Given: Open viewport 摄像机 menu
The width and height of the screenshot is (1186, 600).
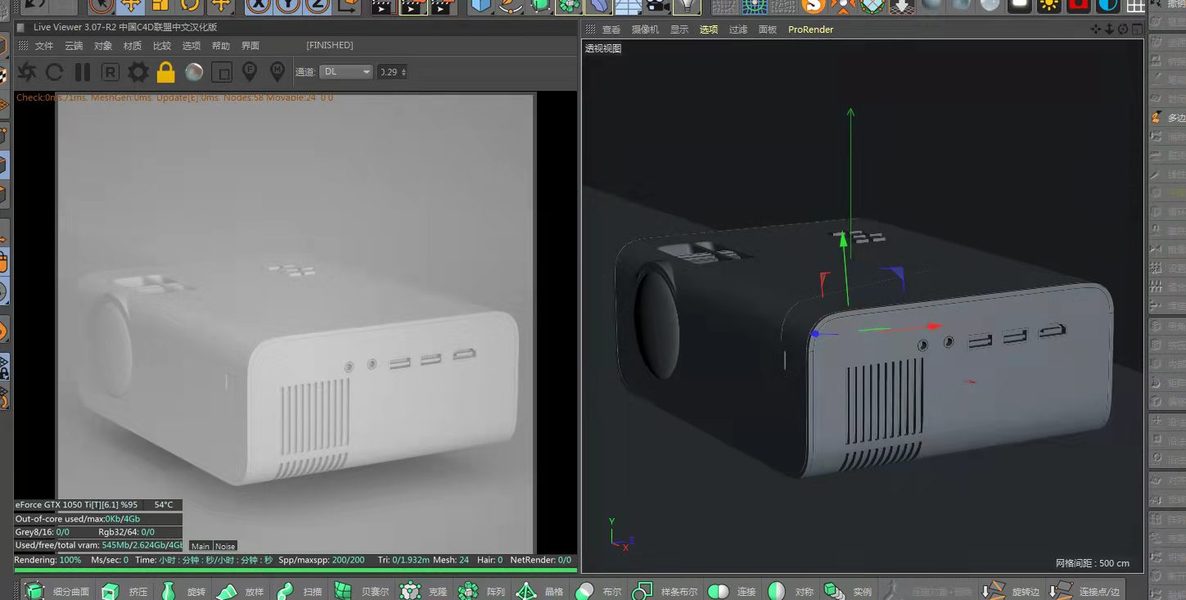Looking at the screenshot, I should [x=645, y=30].
